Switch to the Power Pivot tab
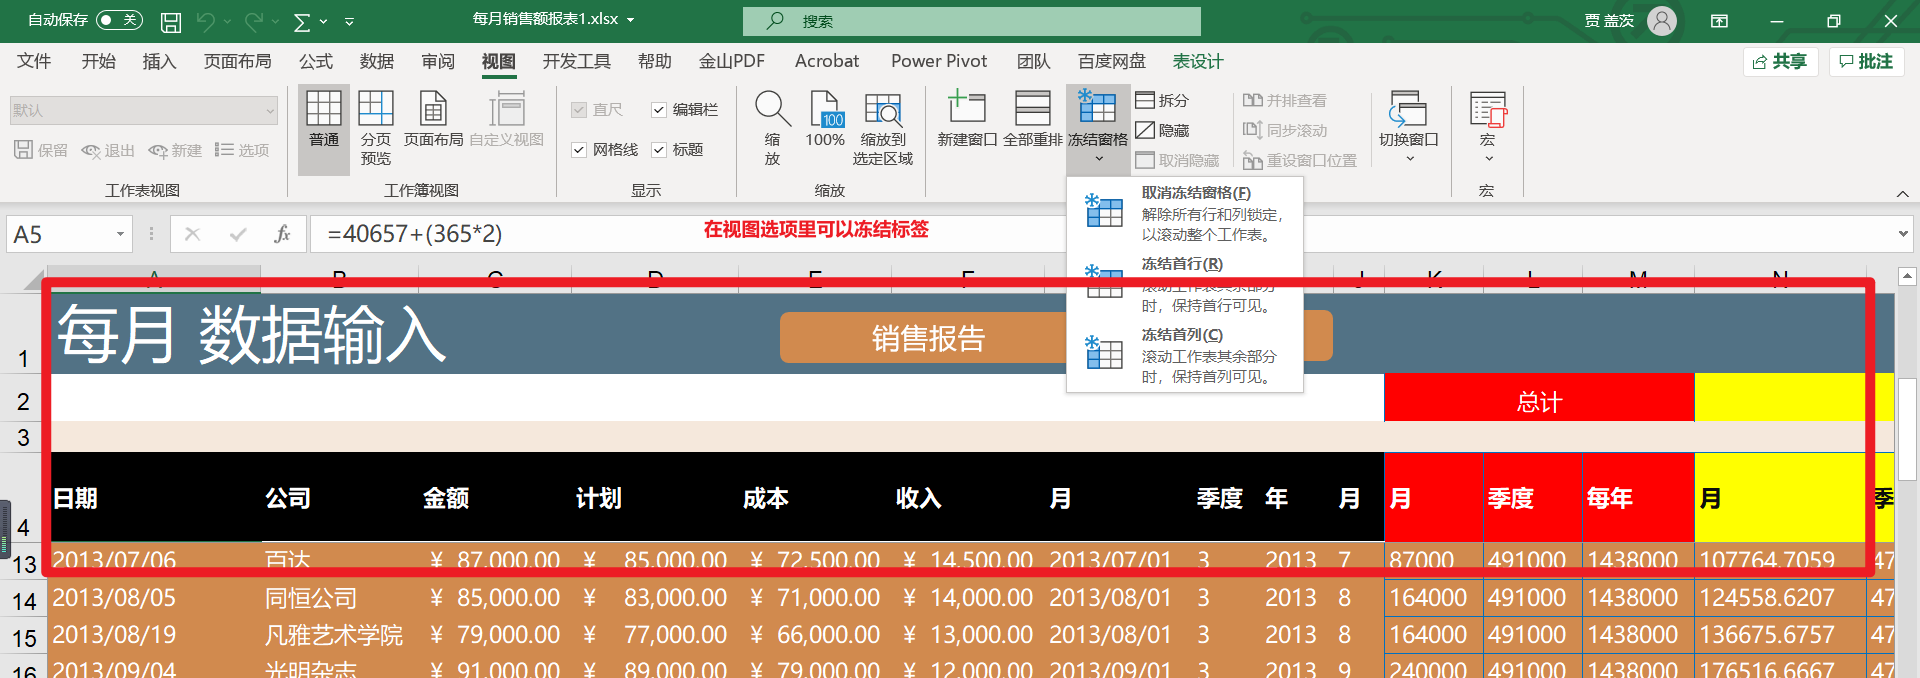Image resolution: width=1920 pixels, height=678 pixels. [939, 61]
